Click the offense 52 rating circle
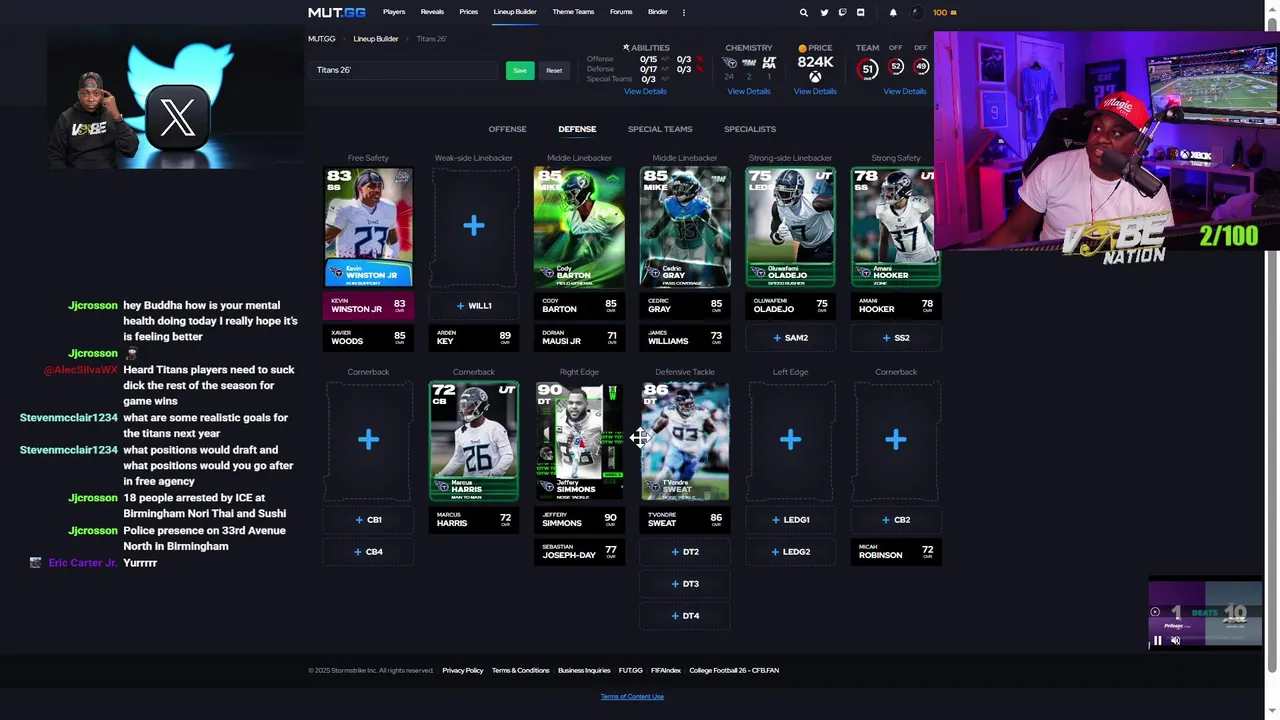The image size is (1280, 720). 896,66
